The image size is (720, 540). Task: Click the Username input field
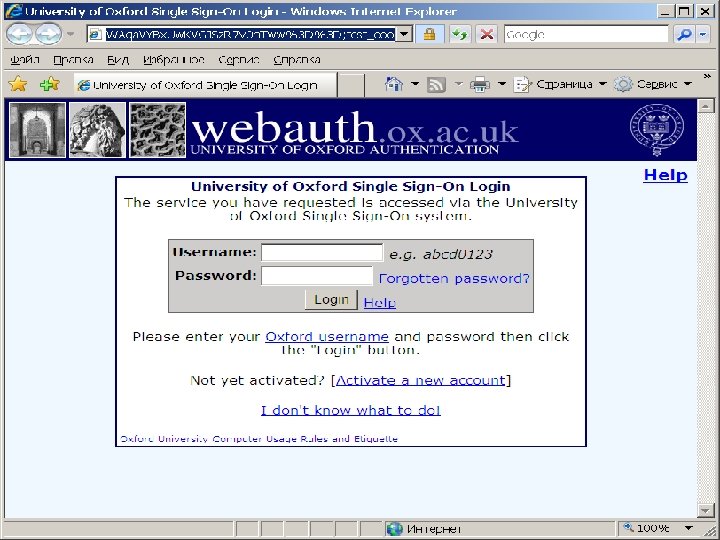pyautogui.click(x=322, y=253)
